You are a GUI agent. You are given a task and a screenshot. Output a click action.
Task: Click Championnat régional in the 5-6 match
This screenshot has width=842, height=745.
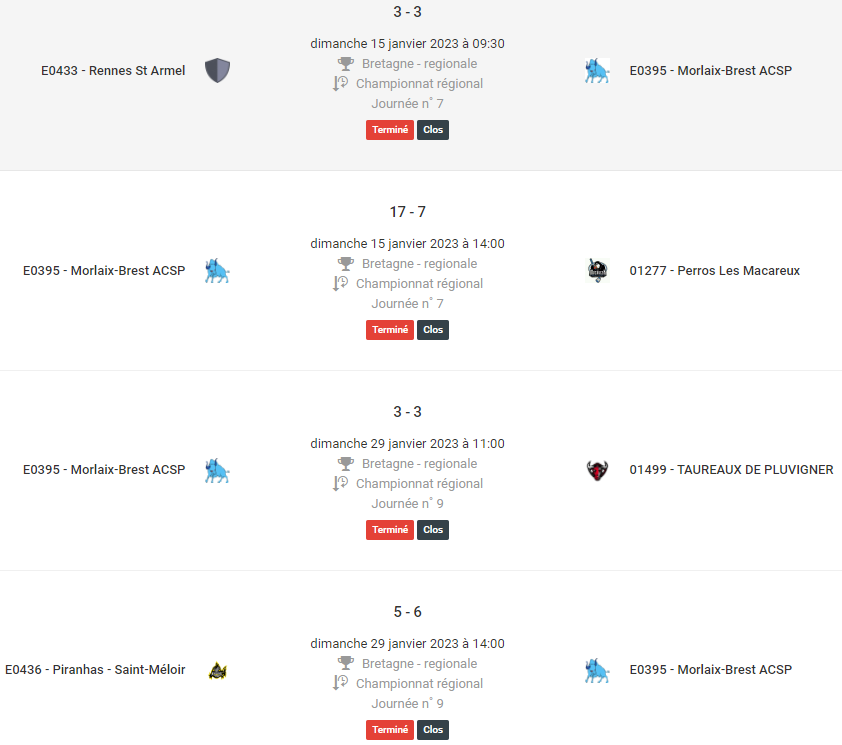coord(419,684)
